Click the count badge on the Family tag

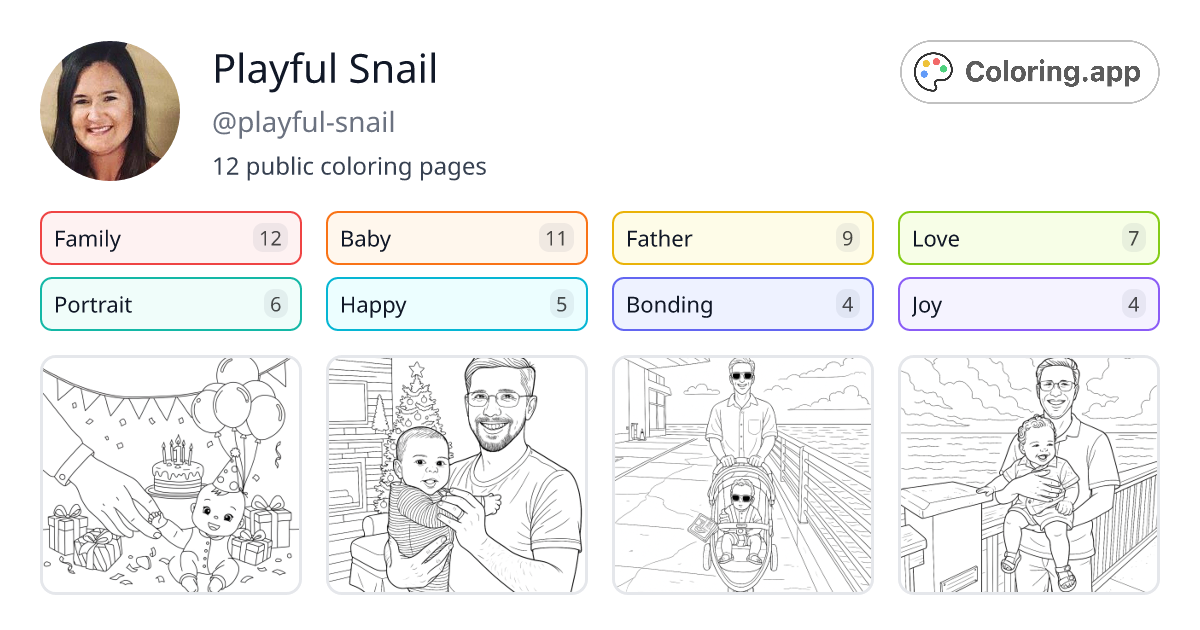point(274,238)
